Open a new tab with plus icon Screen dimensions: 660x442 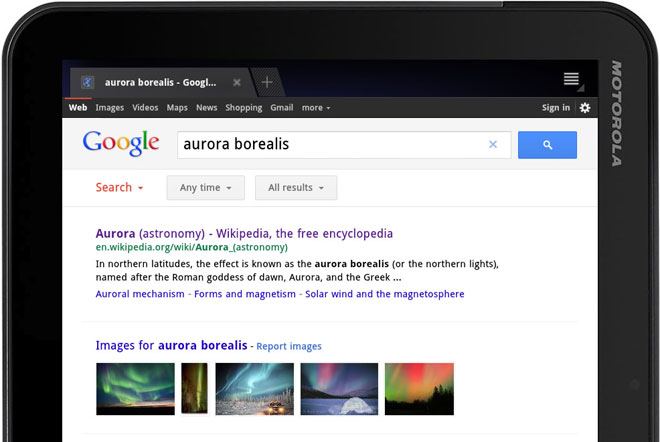[x=267, y=82]
